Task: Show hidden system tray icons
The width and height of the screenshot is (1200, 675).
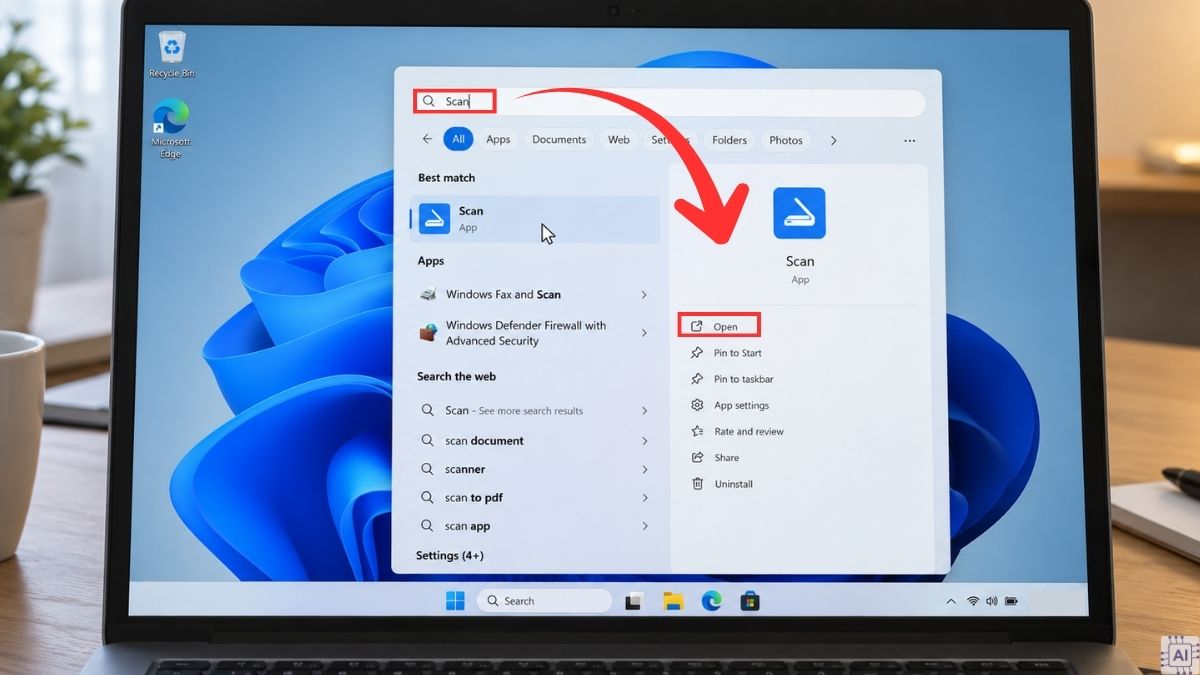Action: pyautogui.click(x=950, y=601)
